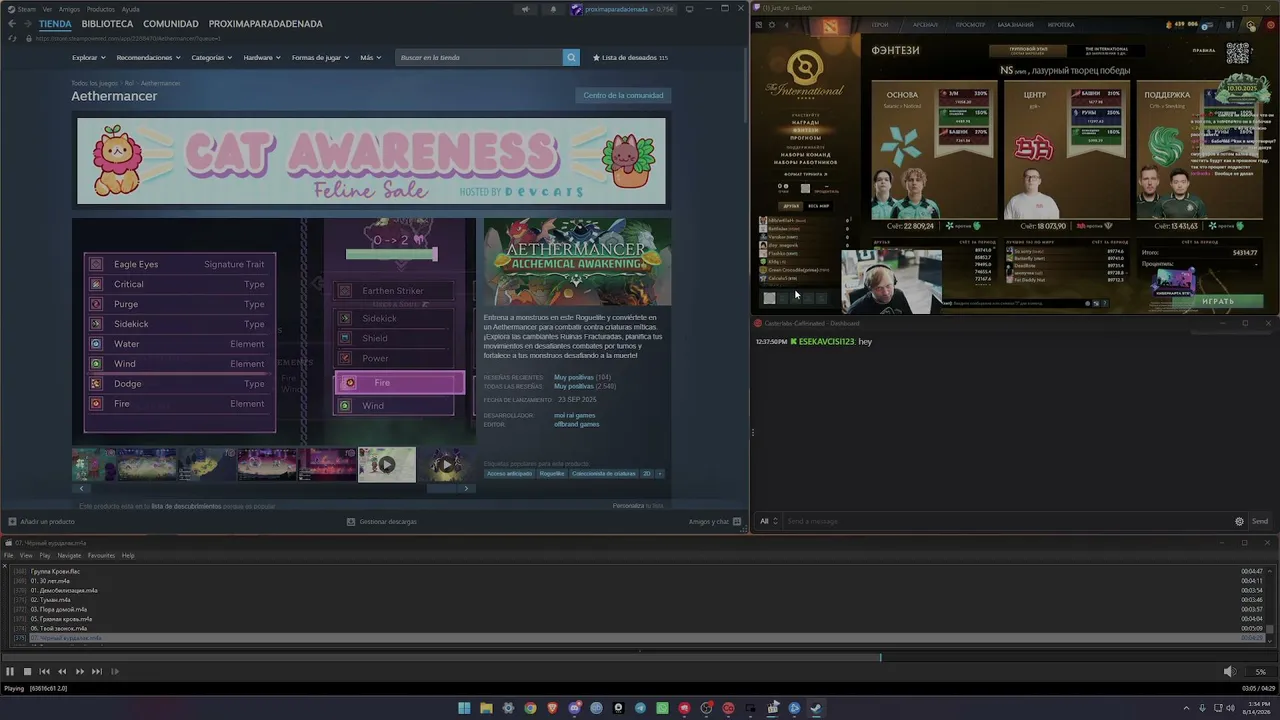This screenshot has width=1280, height=720.
Task: Open Windows Start menu
Action: [x=464, y=708]
